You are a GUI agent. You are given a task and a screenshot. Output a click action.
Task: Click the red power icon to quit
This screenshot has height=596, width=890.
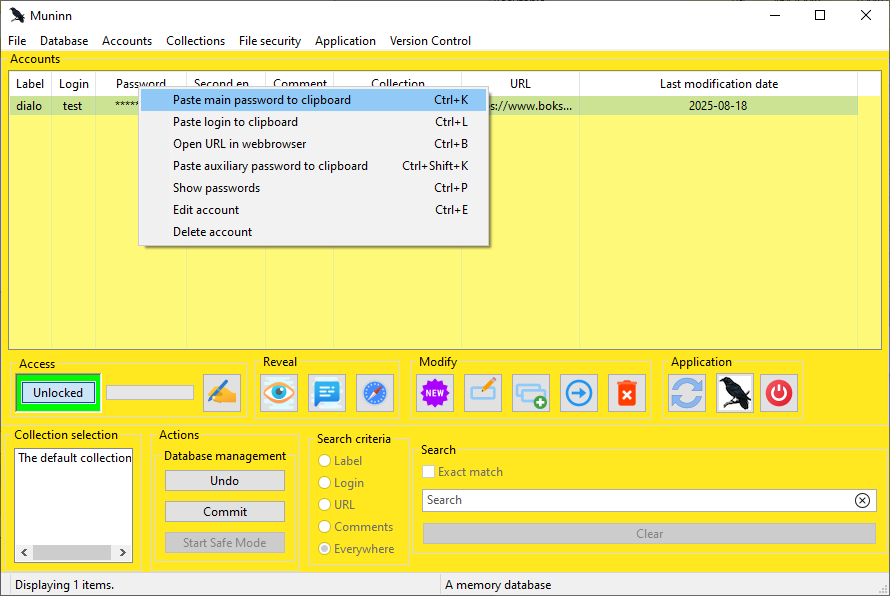779,393
